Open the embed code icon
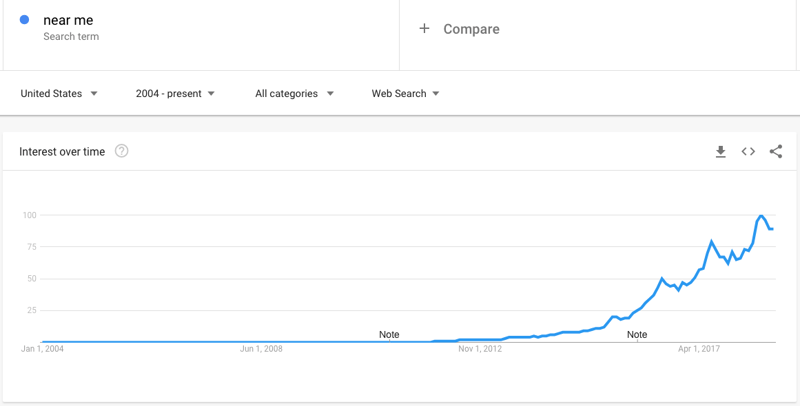 tap(748, 151)
